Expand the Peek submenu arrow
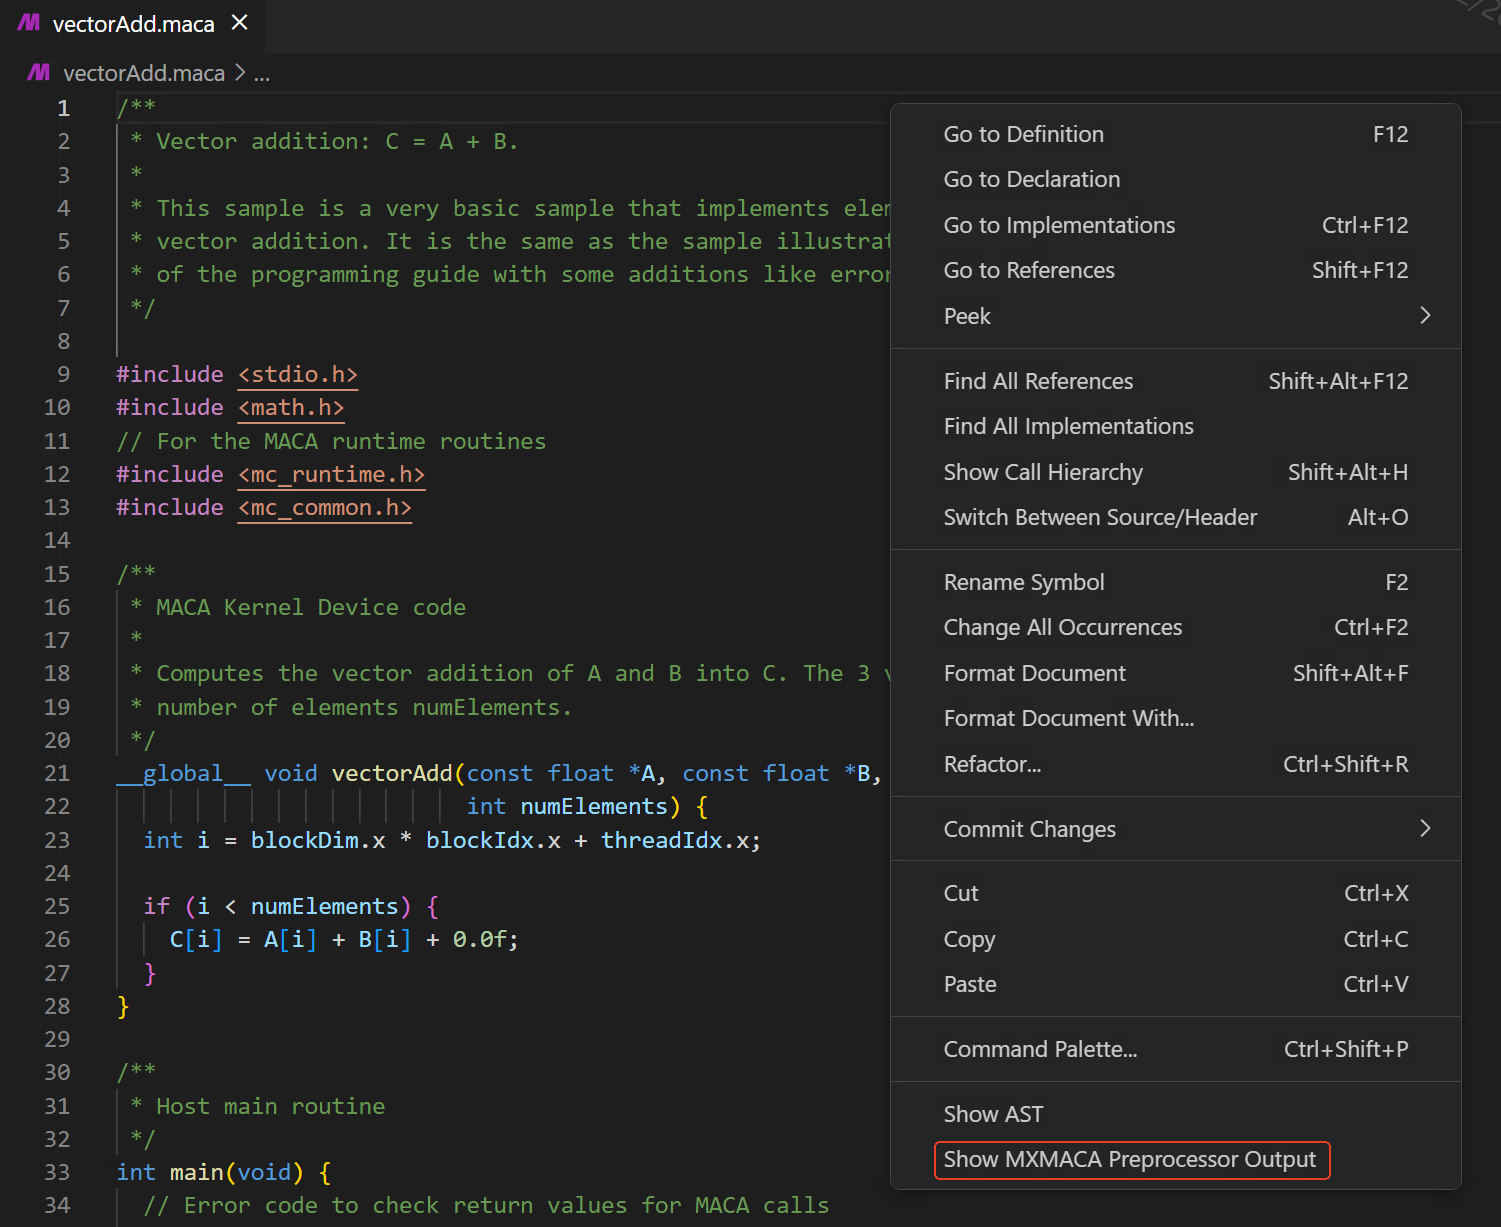 [x=1425, y=316]
